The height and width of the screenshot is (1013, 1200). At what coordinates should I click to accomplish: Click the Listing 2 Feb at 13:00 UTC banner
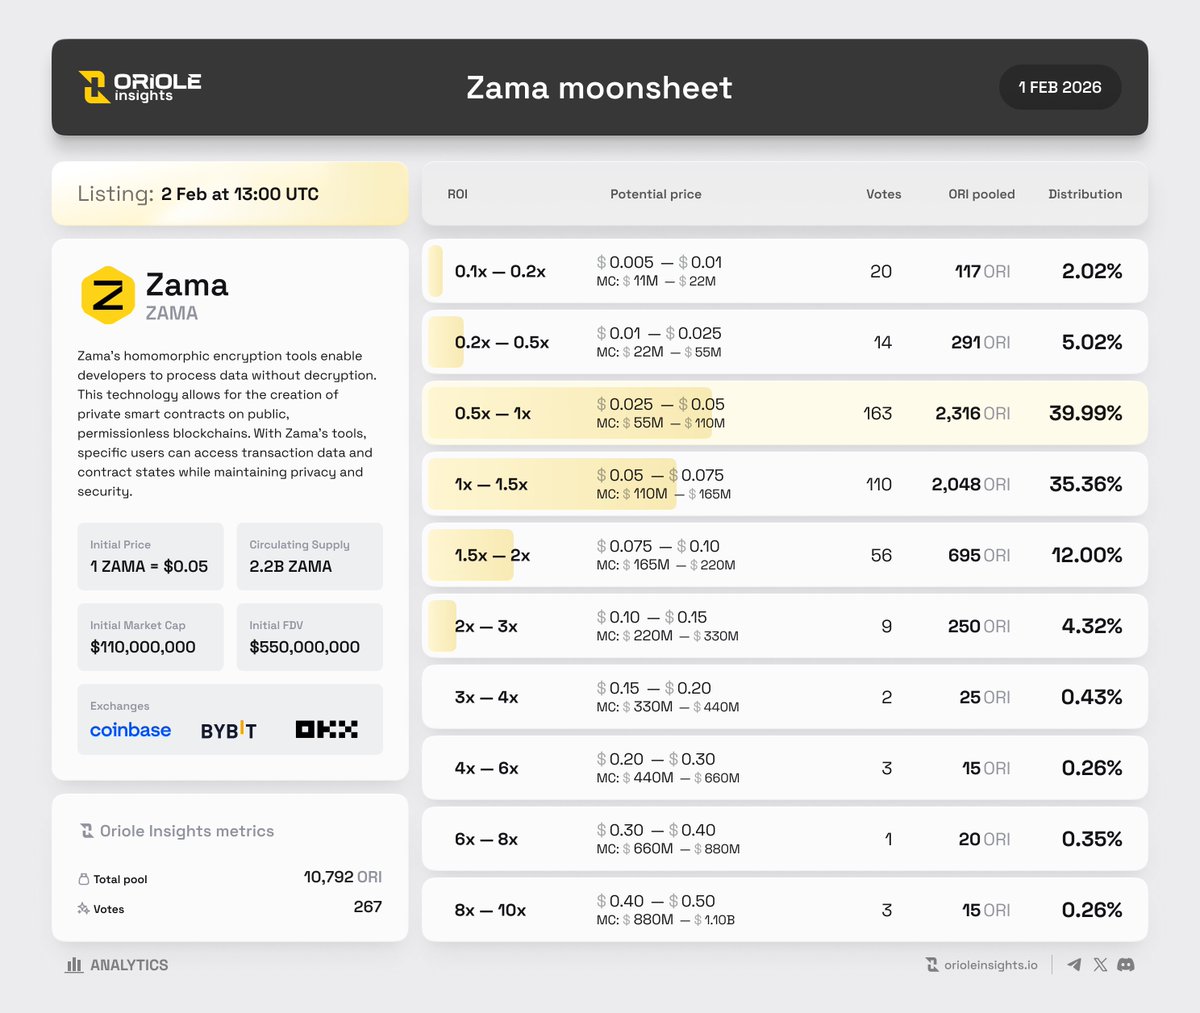click(230, 194)
